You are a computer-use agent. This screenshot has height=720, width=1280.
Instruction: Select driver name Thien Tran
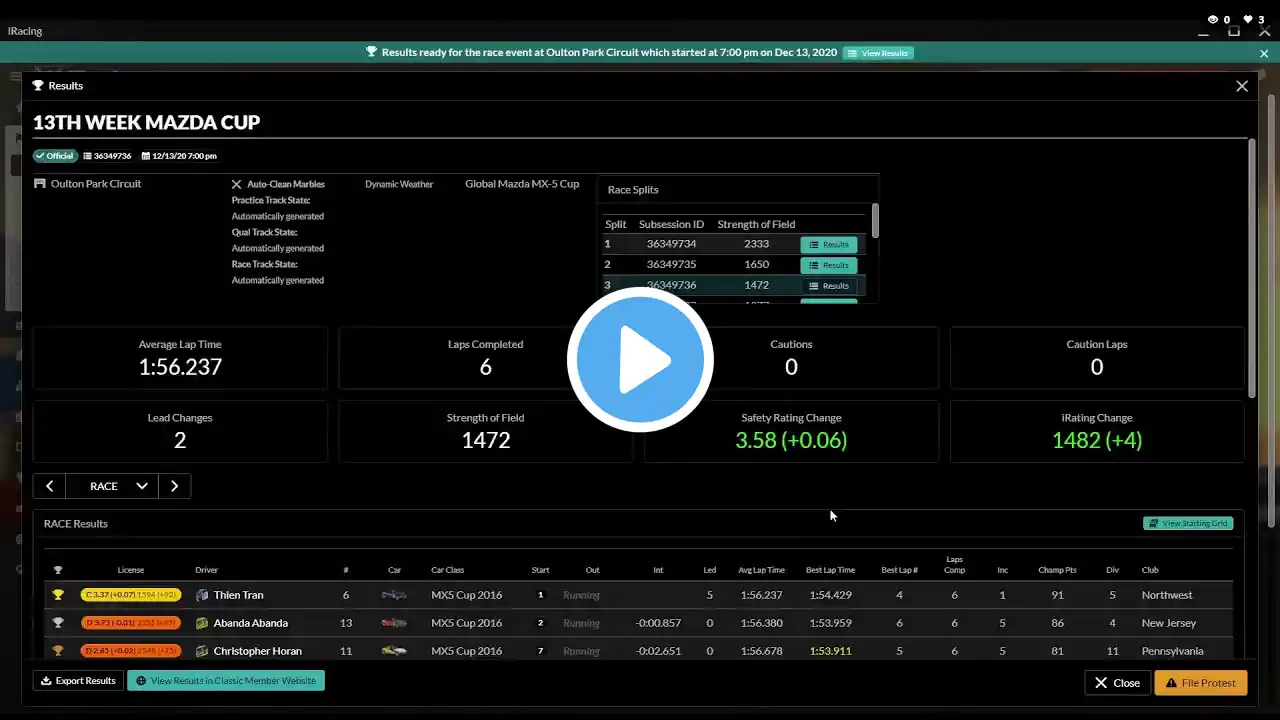click(x=238, y=595)
